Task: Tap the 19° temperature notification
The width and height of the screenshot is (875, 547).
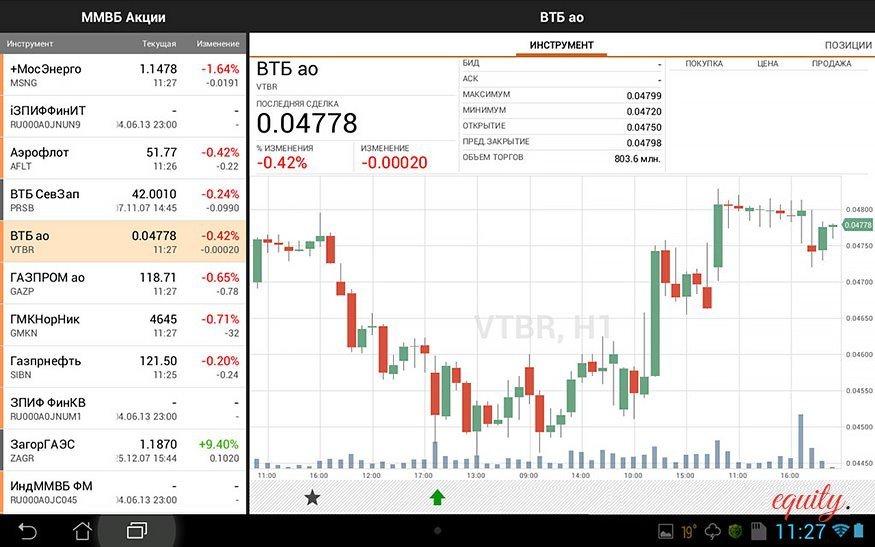Action: (689, 531)
